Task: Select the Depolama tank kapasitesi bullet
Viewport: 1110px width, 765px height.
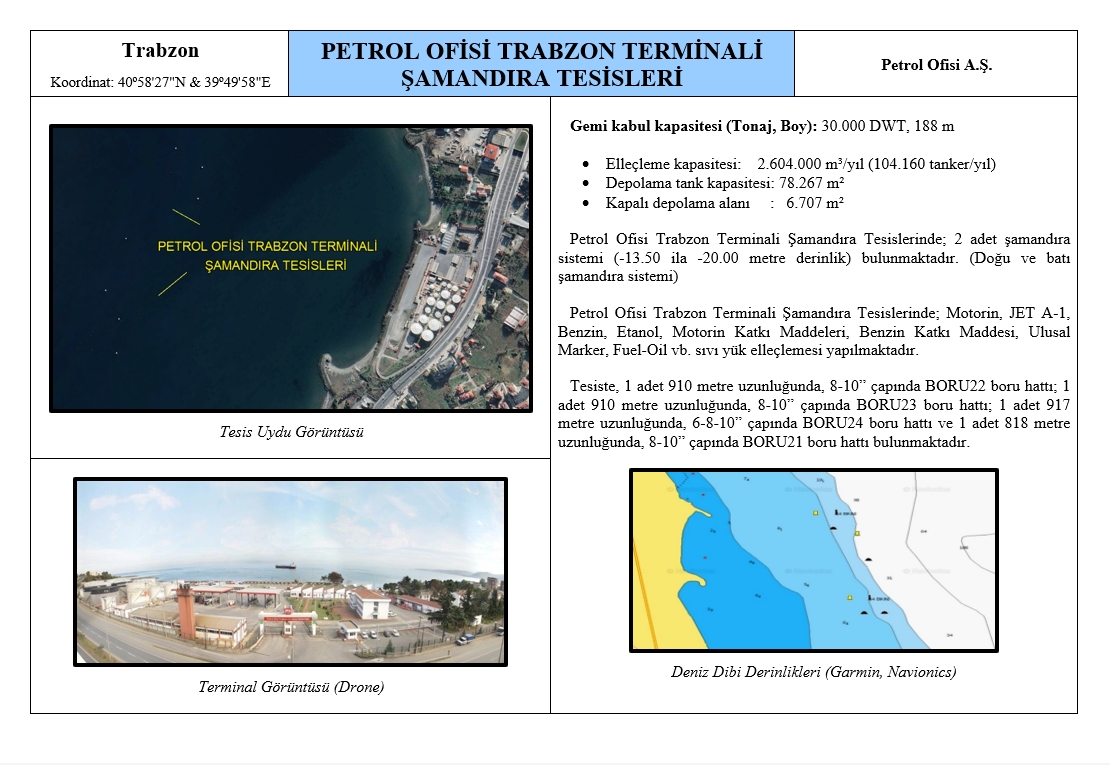Action: pyautogui.click(x=724, y=183)
